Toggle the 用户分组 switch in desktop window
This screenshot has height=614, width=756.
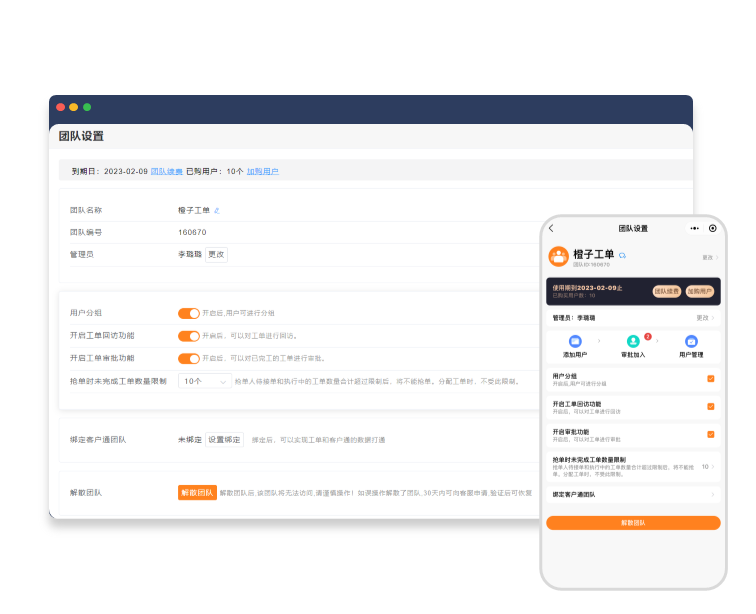click(x=189, y=314)
